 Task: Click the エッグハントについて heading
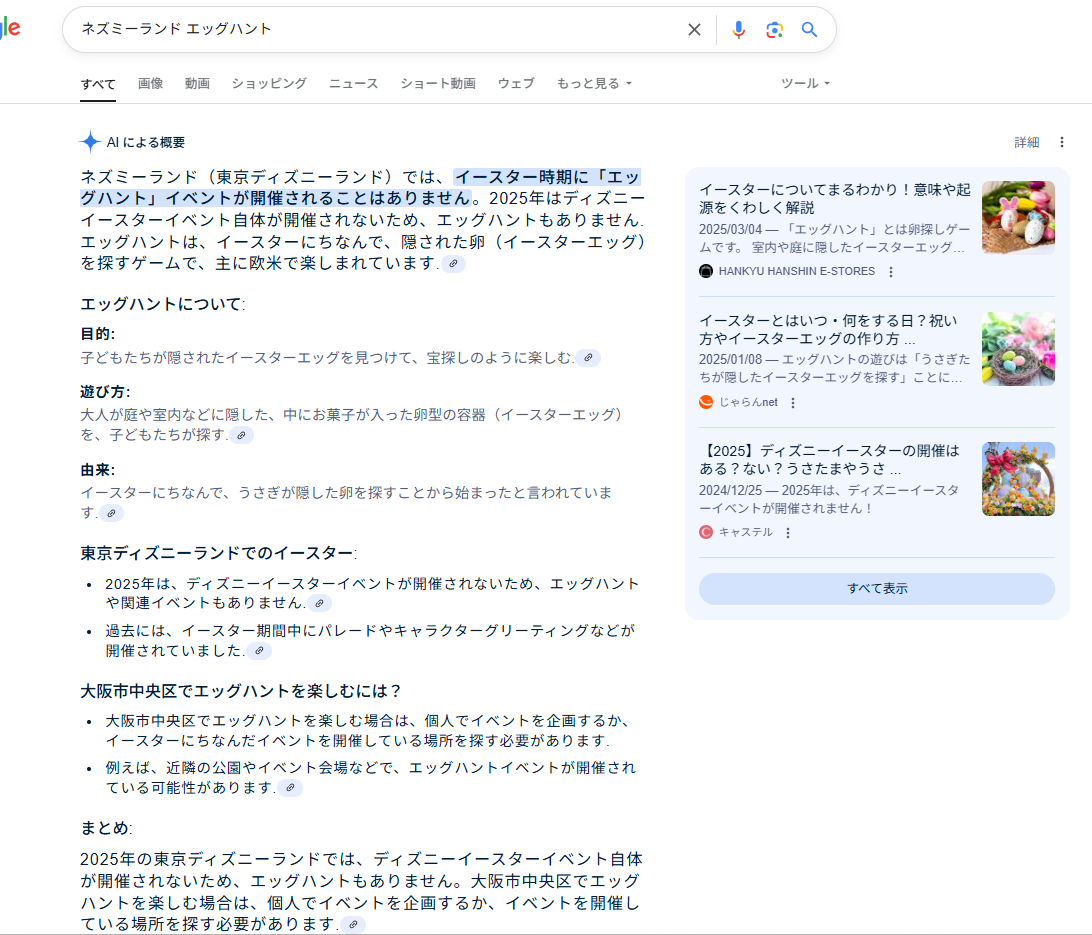click(x=163, y=304)
